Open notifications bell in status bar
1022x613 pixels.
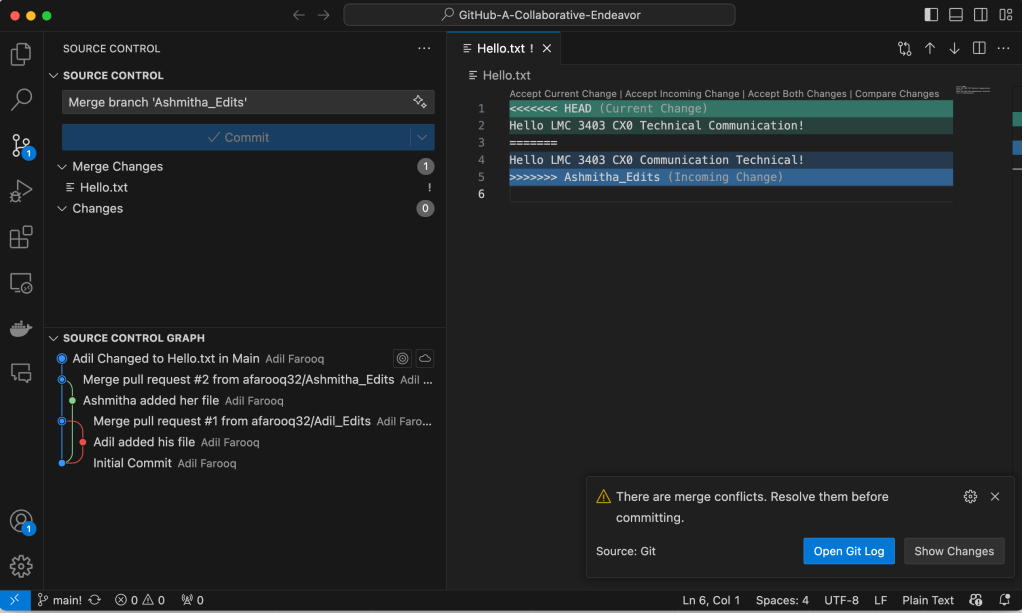pyautogui.click(x=1004, y=600)
